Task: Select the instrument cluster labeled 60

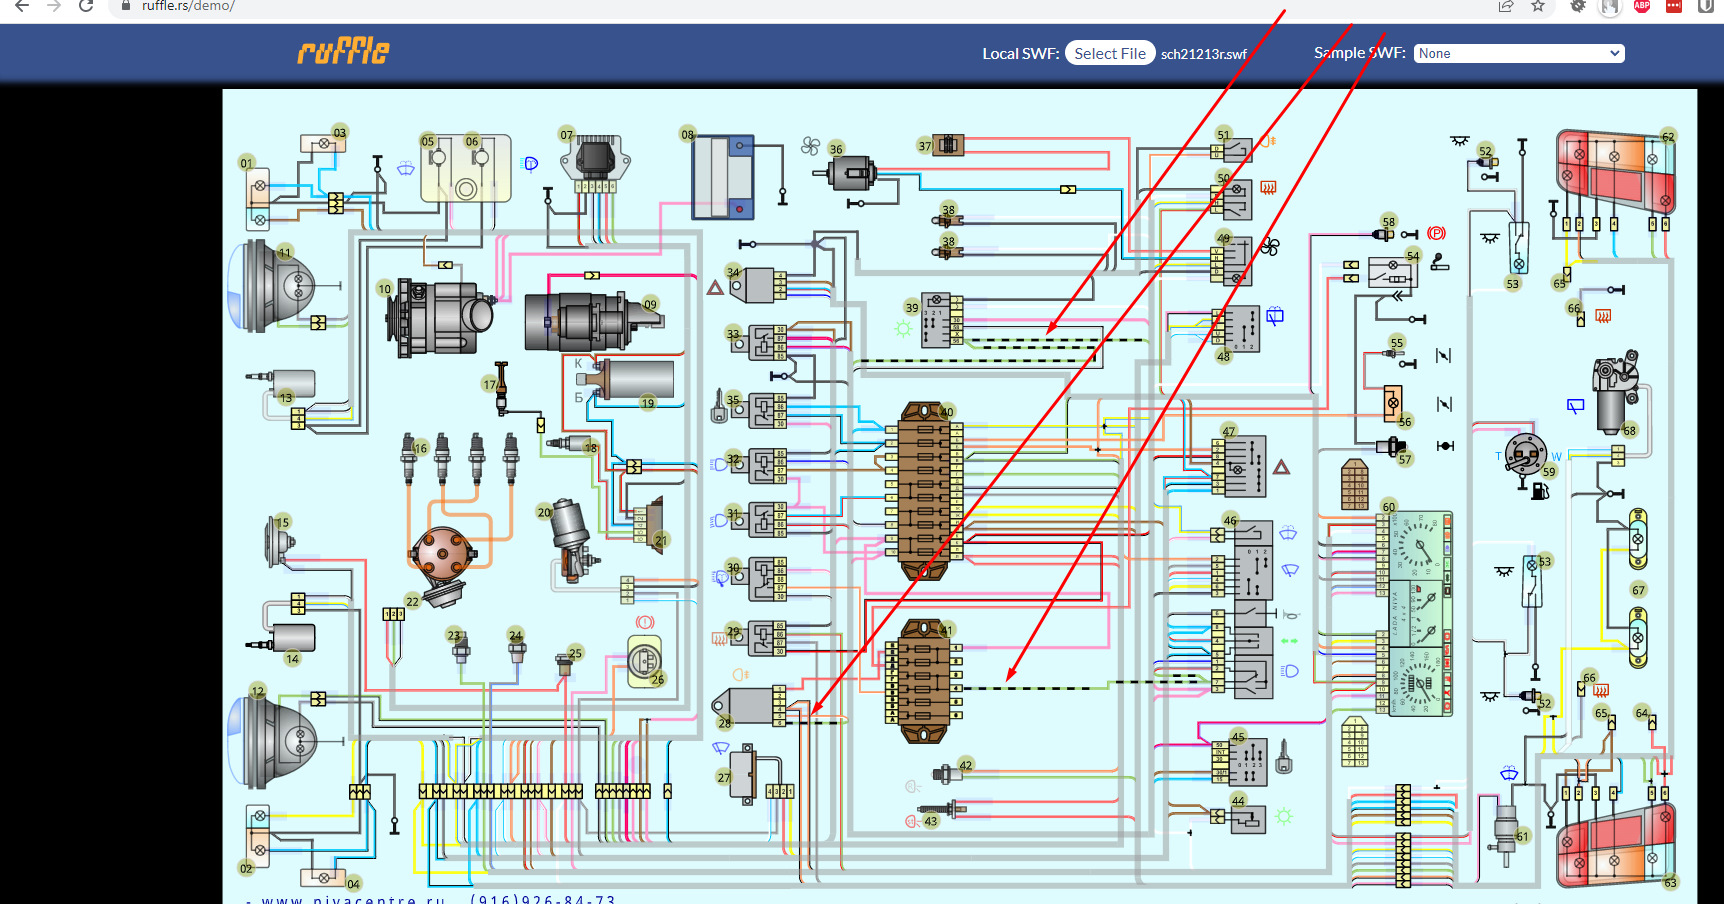Action: click(x=1416, y=614)
